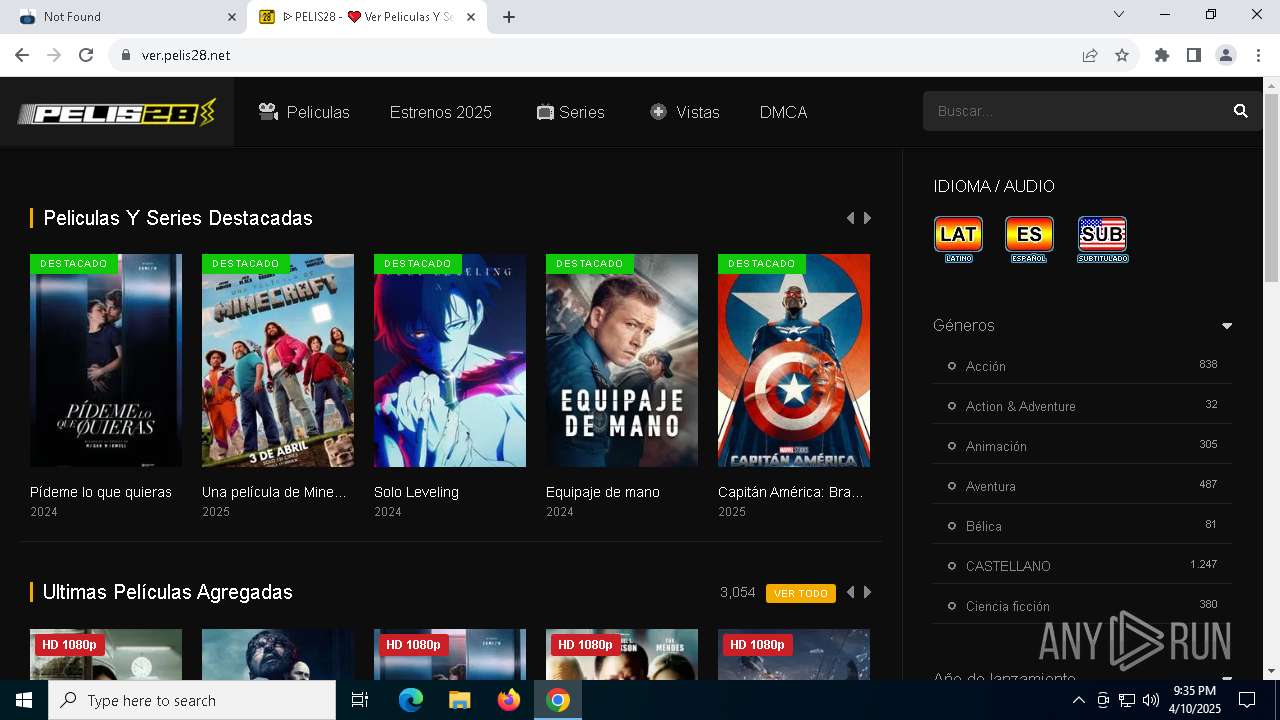Viewport: 1280px width, 720px height.
Task: Click the browser back arrow
Action: [x=22, y=55]
